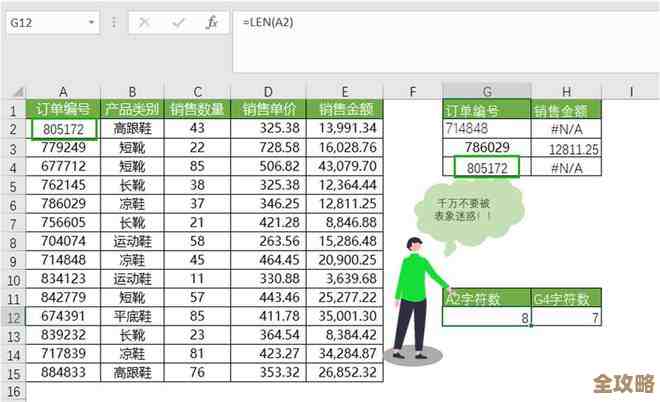Click header cell A1 订单编号
The width and height of the screenshot is (660, 402).
pos(63,109)
